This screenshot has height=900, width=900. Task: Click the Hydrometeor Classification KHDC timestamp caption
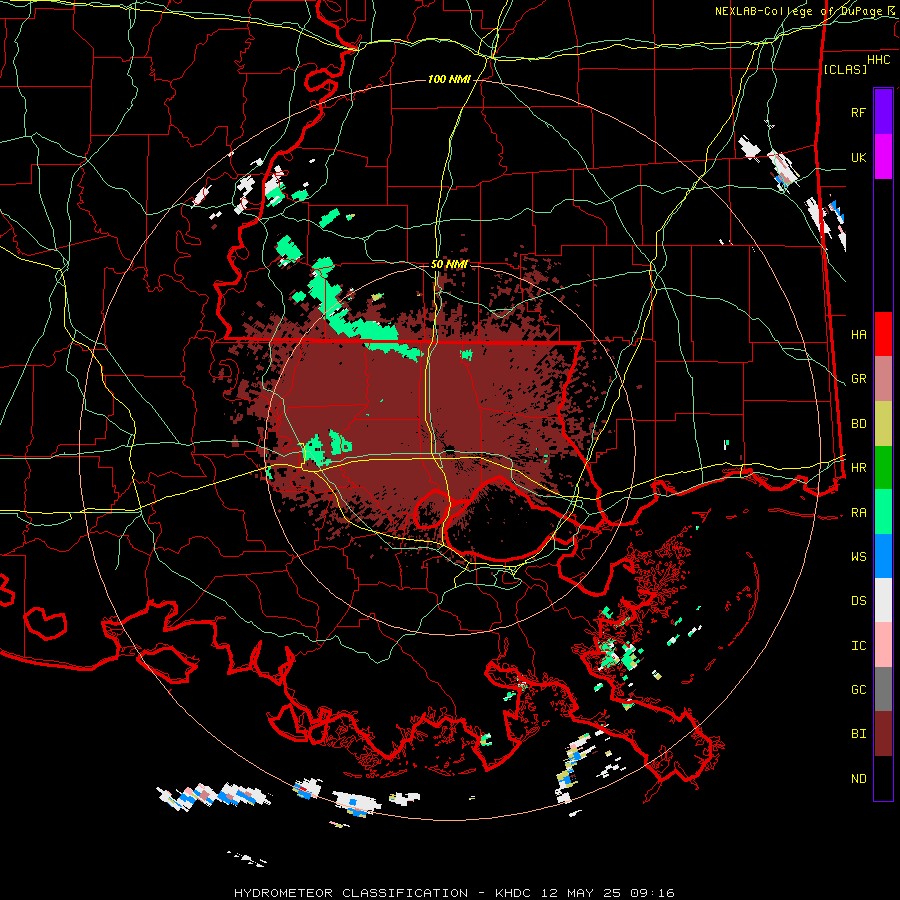pos(454,893)
